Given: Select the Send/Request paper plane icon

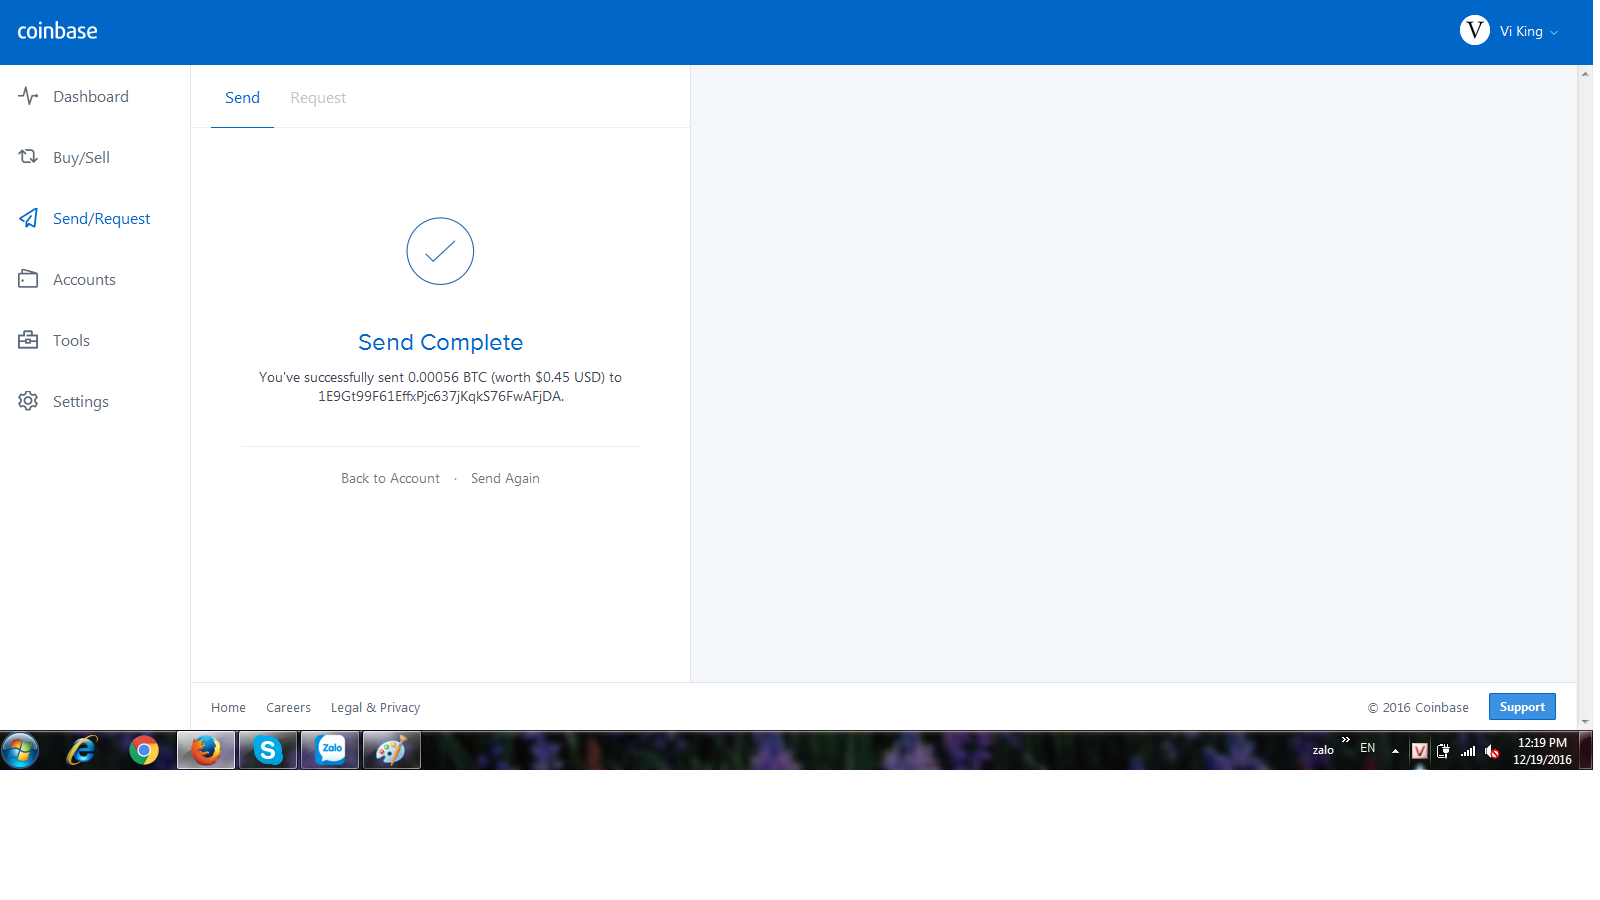Looking at the screenshot, I should tap(28, 218).
